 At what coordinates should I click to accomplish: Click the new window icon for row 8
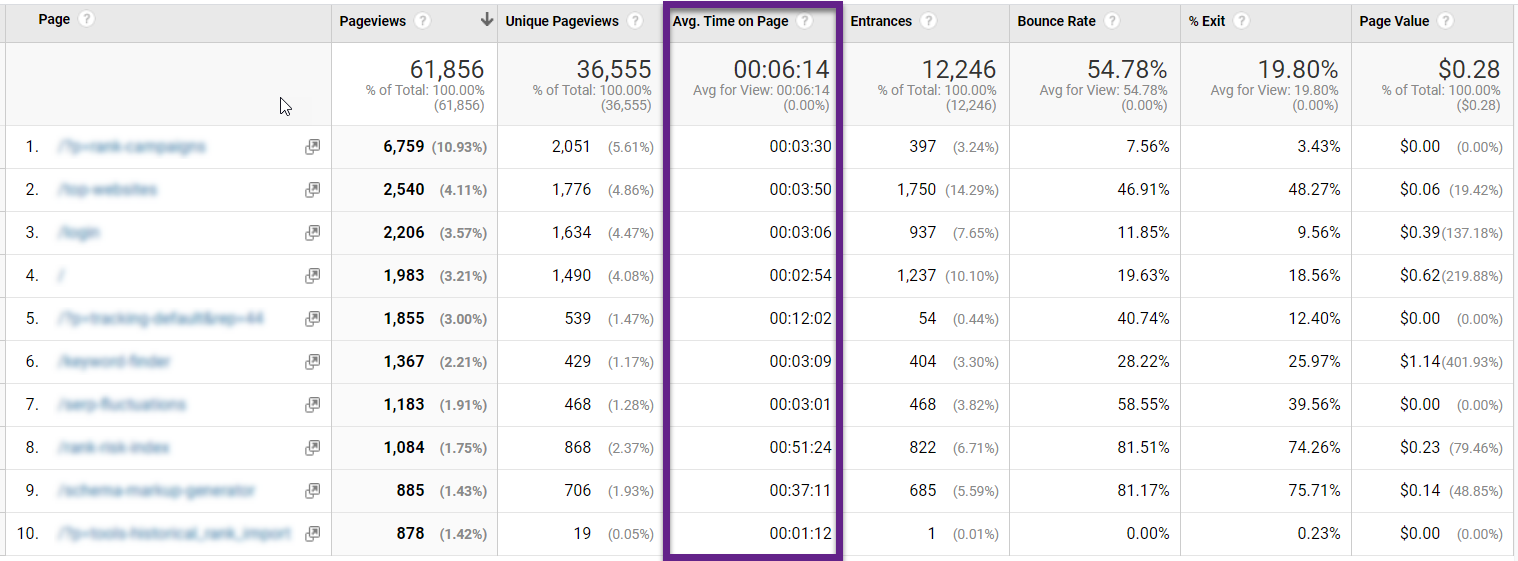click(313, 448)
